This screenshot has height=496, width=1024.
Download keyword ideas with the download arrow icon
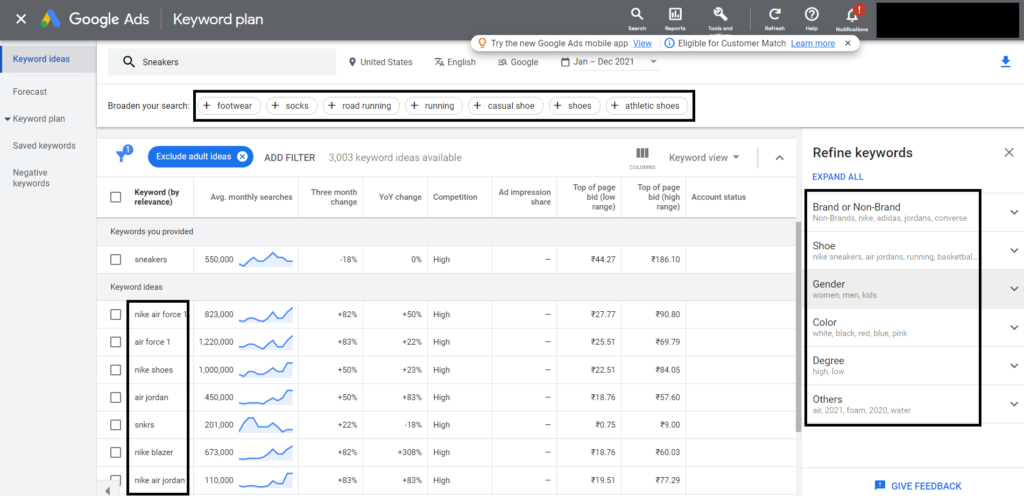tap(1005, 62)
